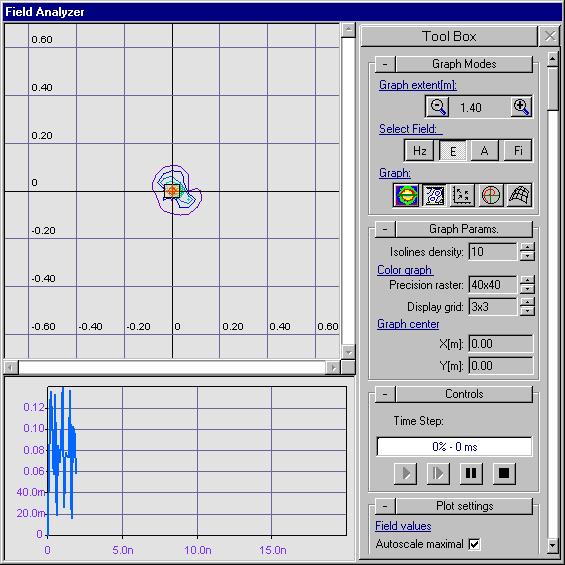Toggle the Hz field selection button
The height and width of the screenshot is (565, 565).
tap(419, 150)
